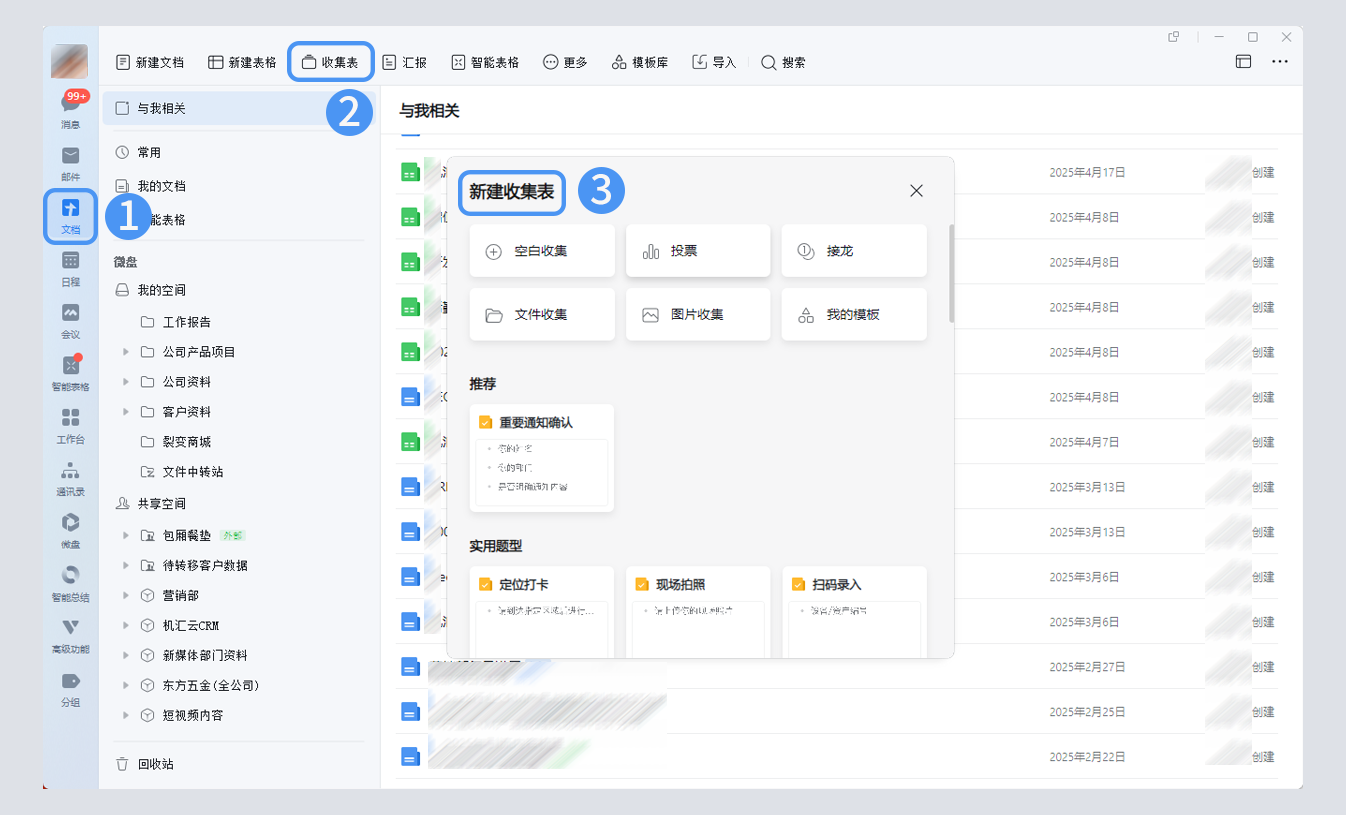Close the 新建收集表 dialog
Viewport: 1346px width, 815px height.
pyautogui.click(x=916, y=191)
